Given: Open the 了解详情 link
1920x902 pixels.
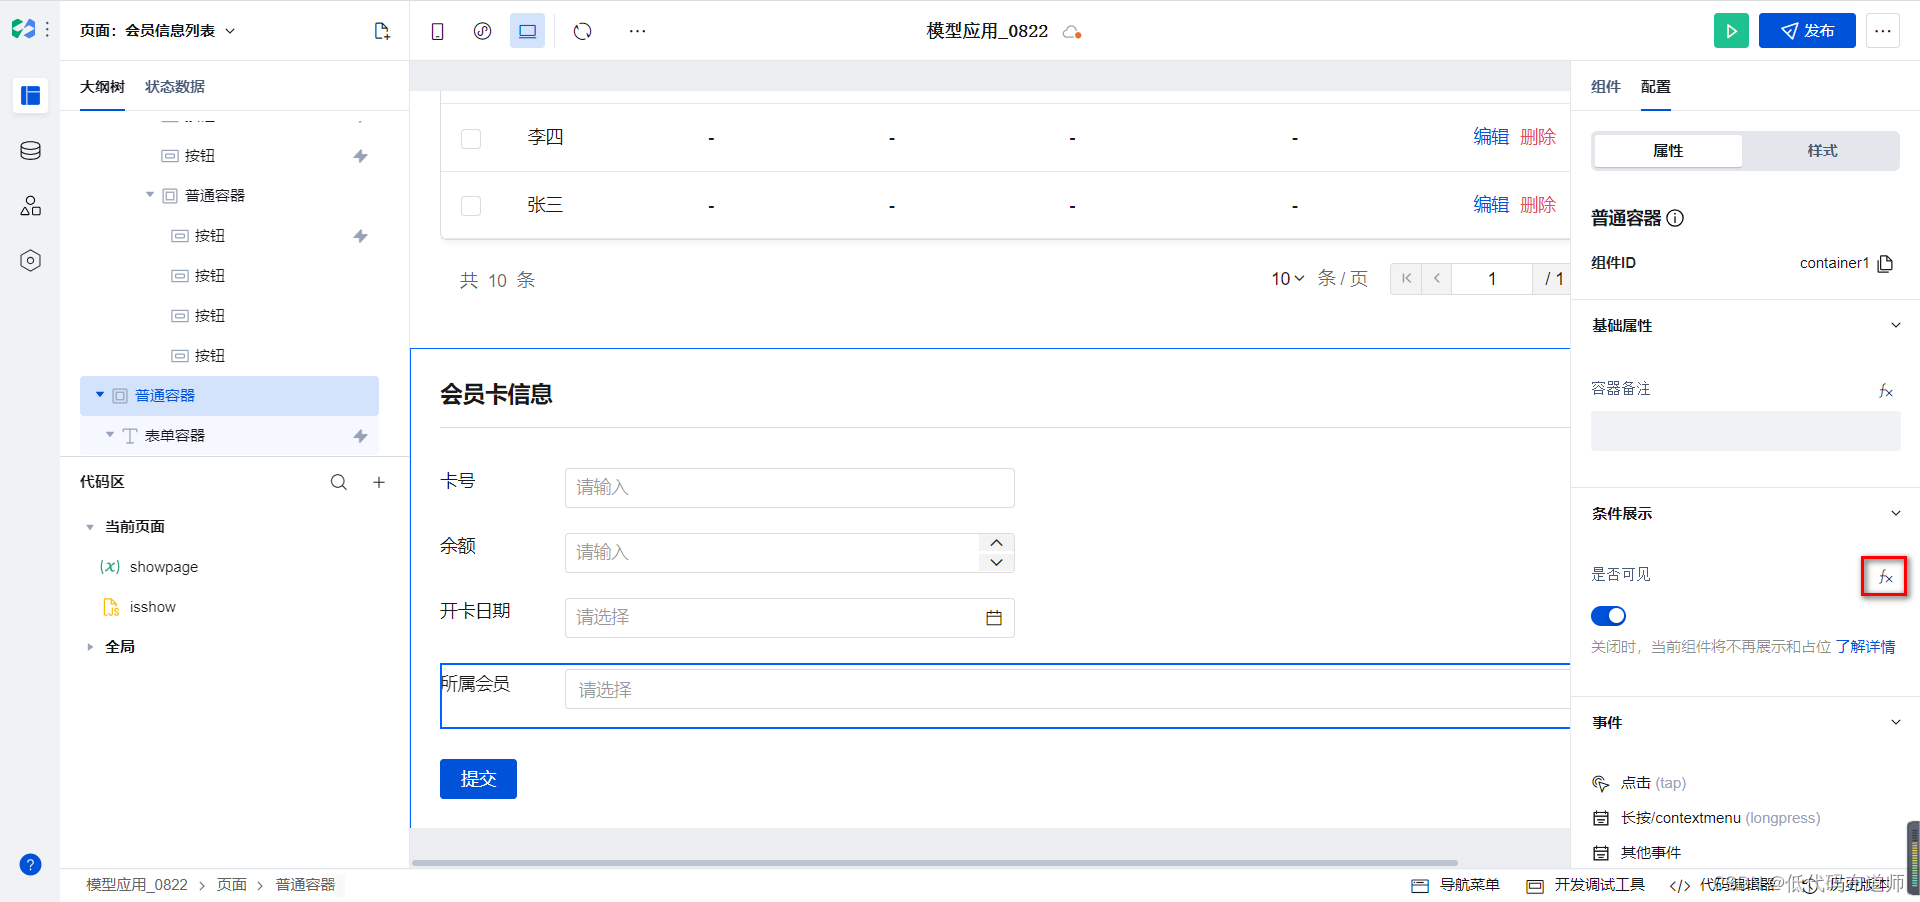Looking at the screenshot, I should pyautogui.click(x=1865, y=647).
